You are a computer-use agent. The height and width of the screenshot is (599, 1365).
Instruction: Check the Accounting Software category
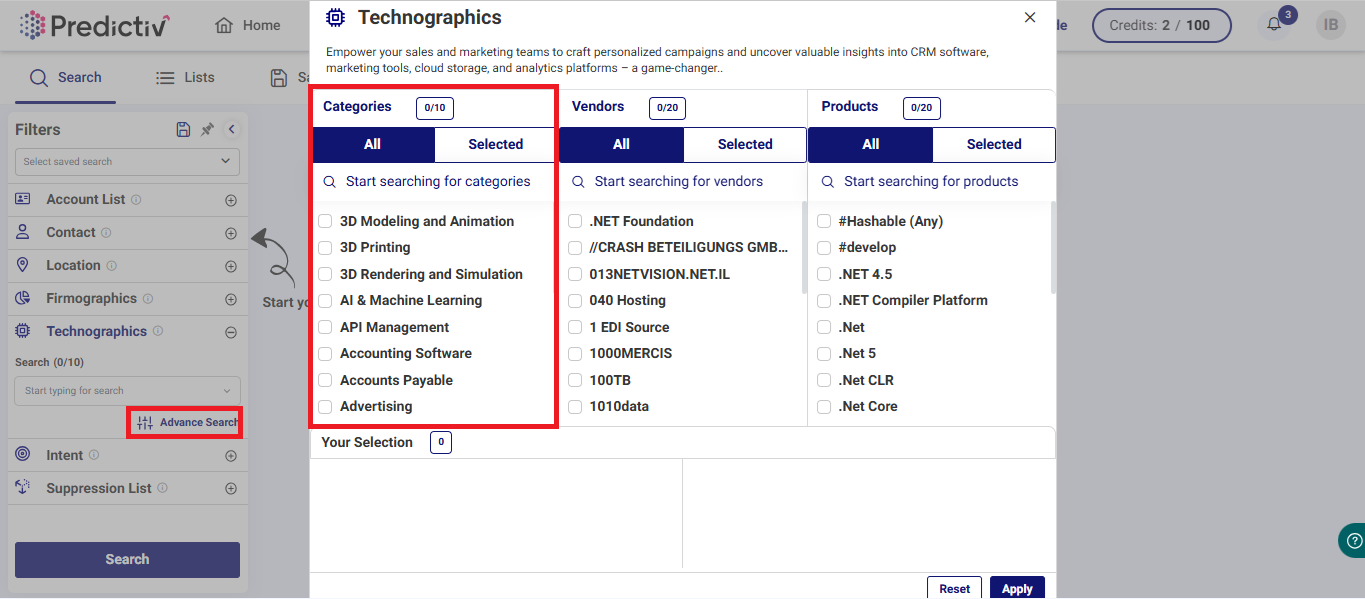tap(325, 353)
